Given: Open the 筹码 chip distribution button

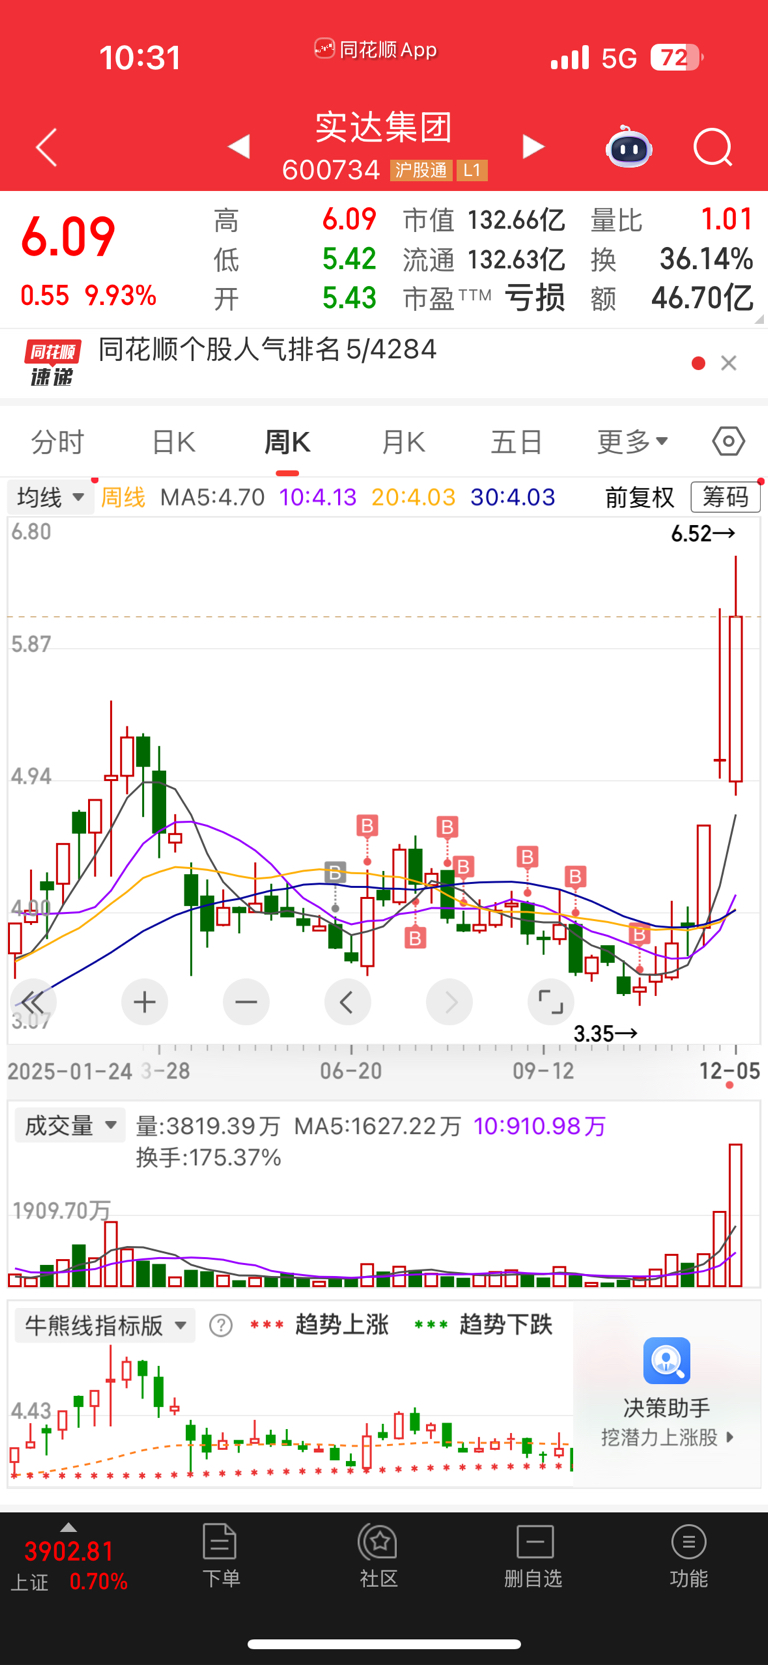Looking at the screenshot, I should click(x=725, y=497).
